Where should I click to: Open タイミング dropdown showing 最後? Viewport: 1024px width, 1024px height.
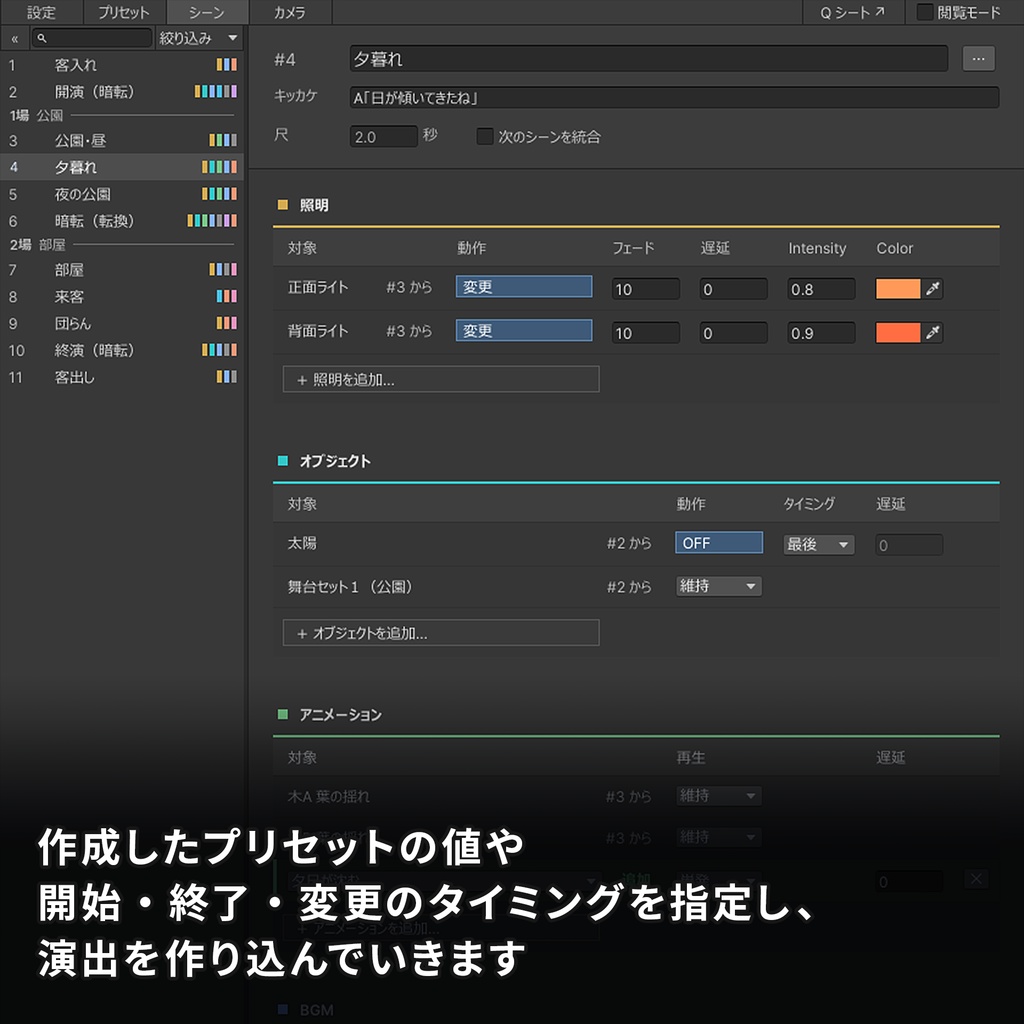click(x=819, y=545)
